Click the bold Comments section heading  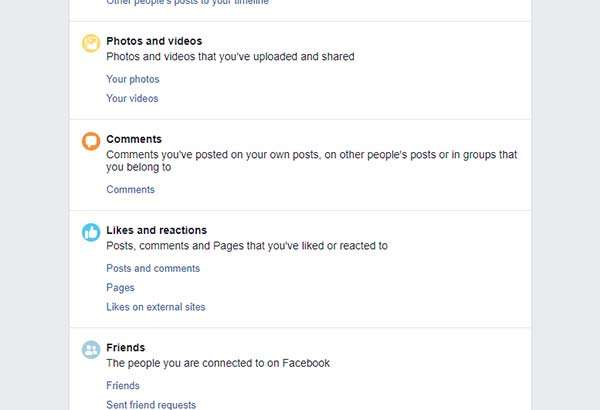coord(134,139)
